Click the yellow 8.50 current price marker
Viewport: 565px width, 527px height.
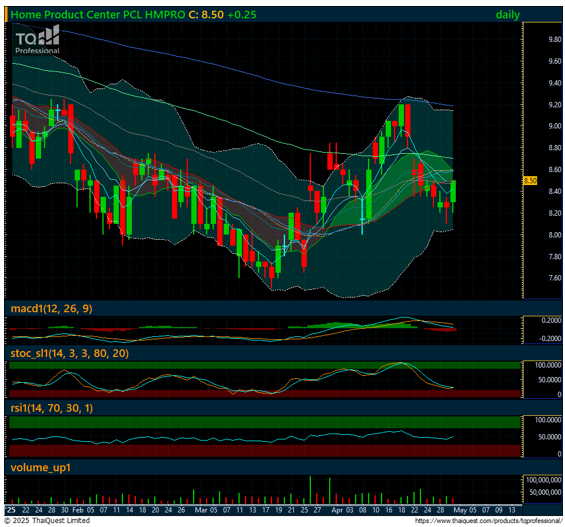click(x=530, y=180)
